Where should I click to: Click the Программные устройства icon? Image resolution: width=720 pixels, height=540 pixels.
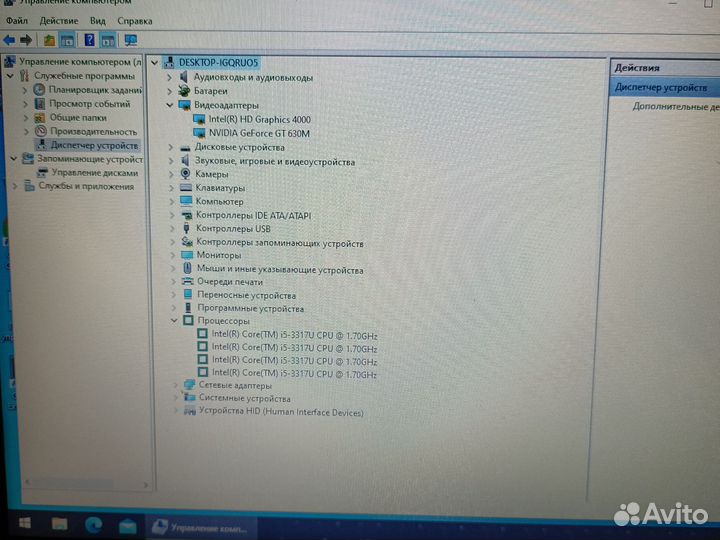(188, 308)
